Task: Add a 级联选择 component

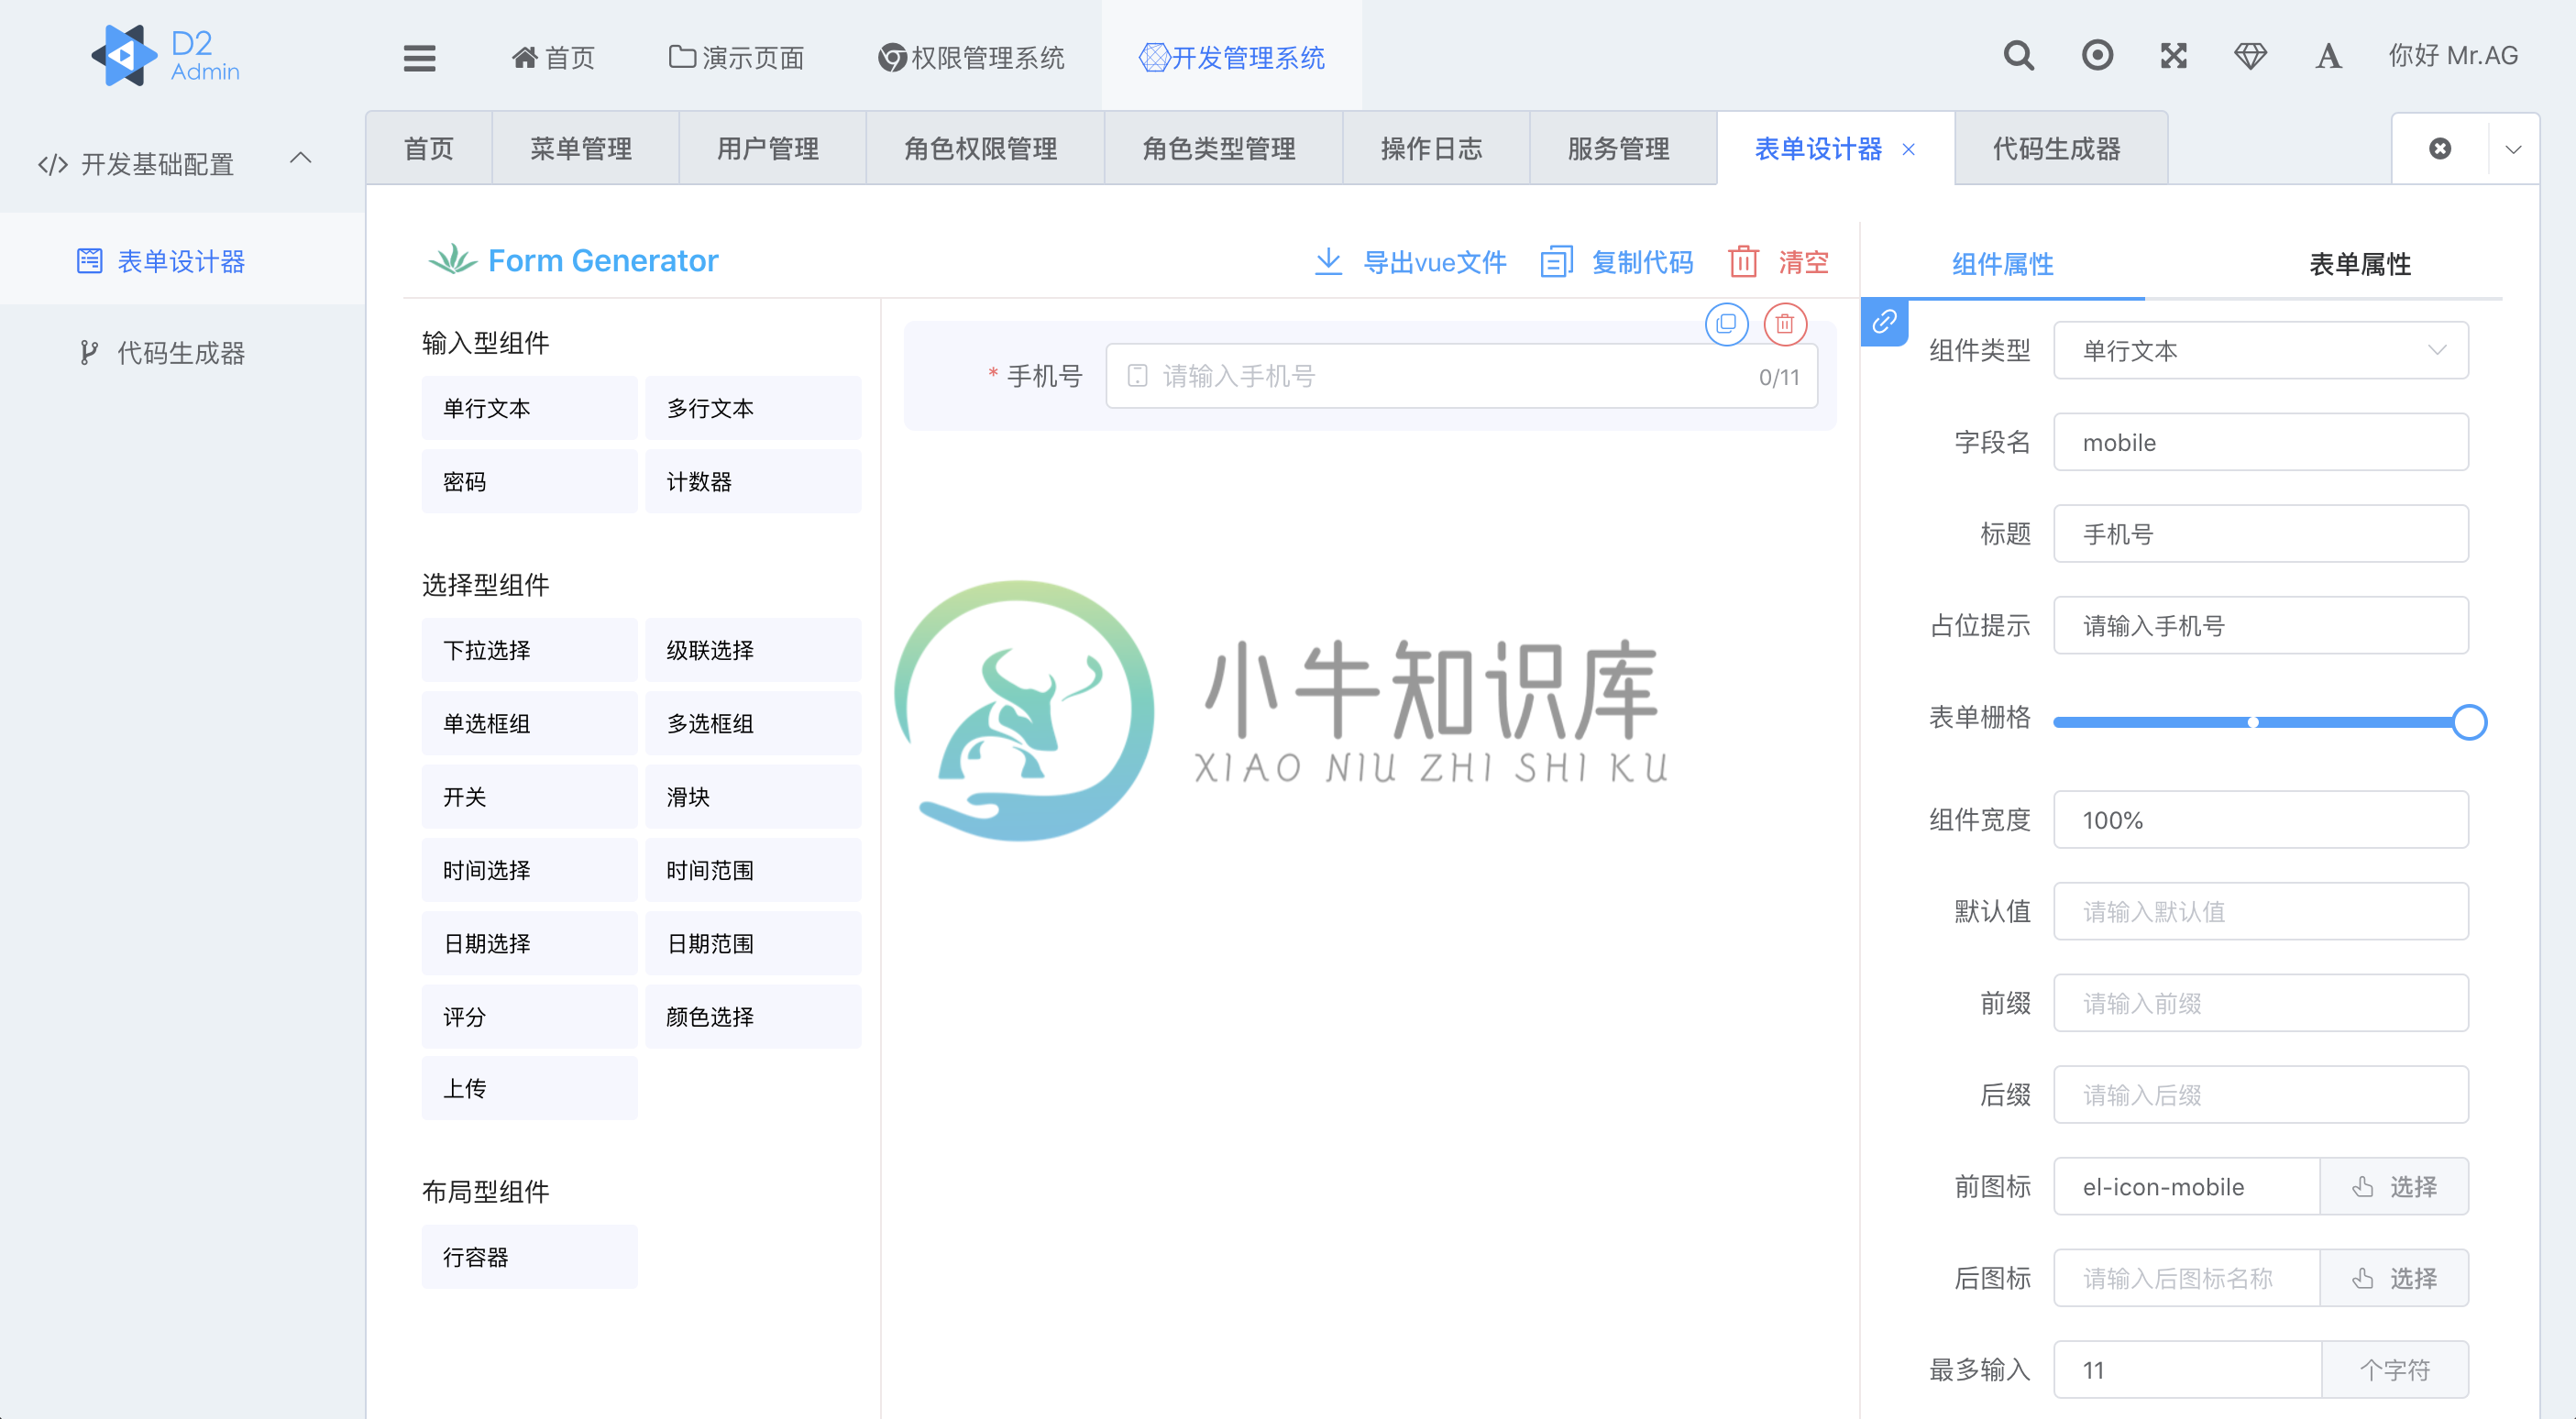Action: (x=753, y=650)
